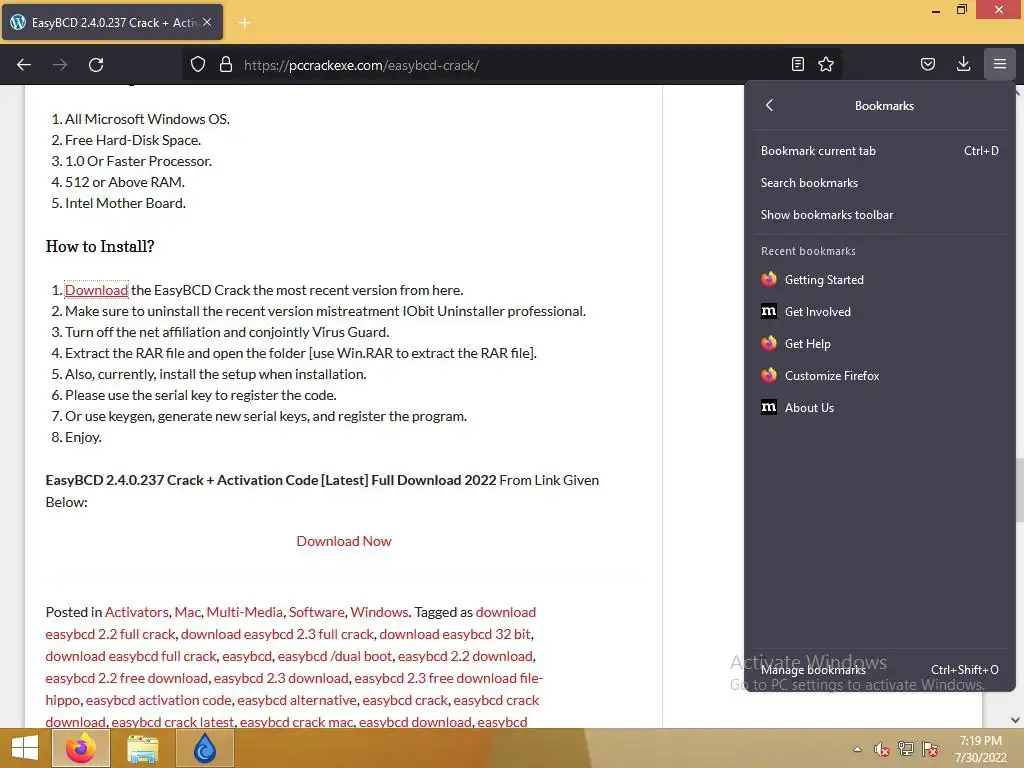Open the About Us bookmark
The height and width of the screenshot is (768, 1024).
(x=880, y=408)
